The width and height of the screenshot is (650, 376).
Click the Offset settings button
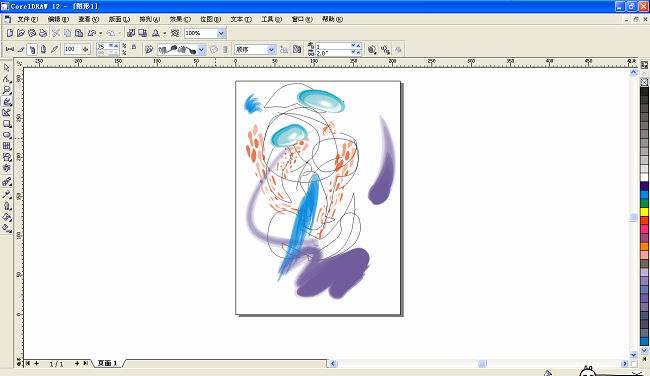pos(385,49)
